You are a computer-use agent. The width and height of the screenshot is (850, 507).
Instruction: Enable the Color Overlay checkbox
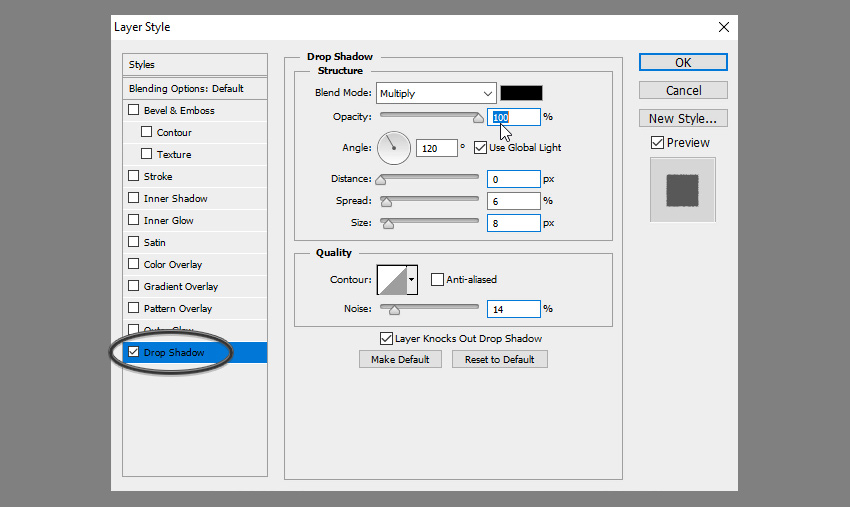tap(133, 264)
